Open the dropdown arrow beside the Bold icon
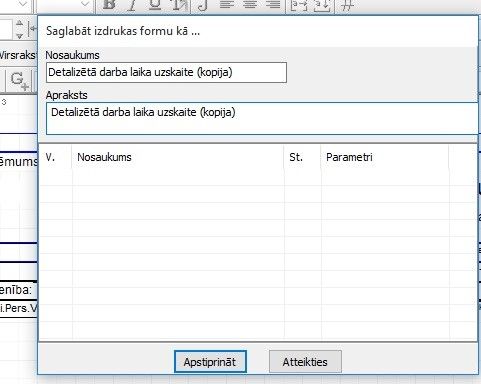This screenshot has height=384, width=481. click(x=85, y=4)
